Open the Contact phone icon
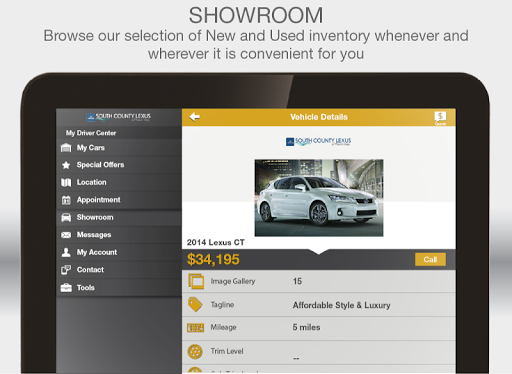Screen dimensions: 512x374 (x=66, y=270)
